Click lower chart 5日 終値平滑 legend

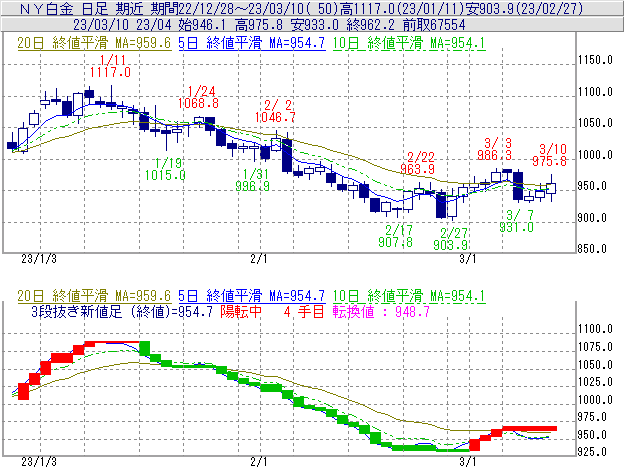coord(252,296)
